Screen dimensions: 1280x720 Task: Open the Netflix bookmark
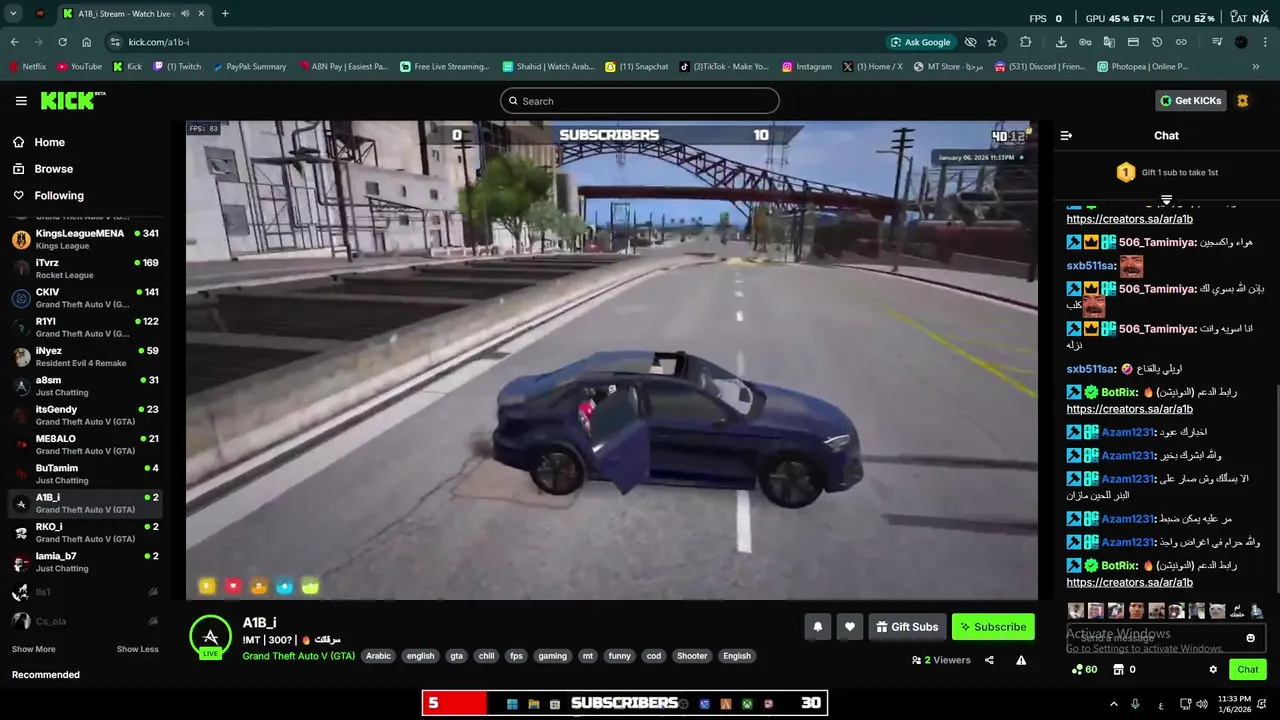[x=27, y=67]
